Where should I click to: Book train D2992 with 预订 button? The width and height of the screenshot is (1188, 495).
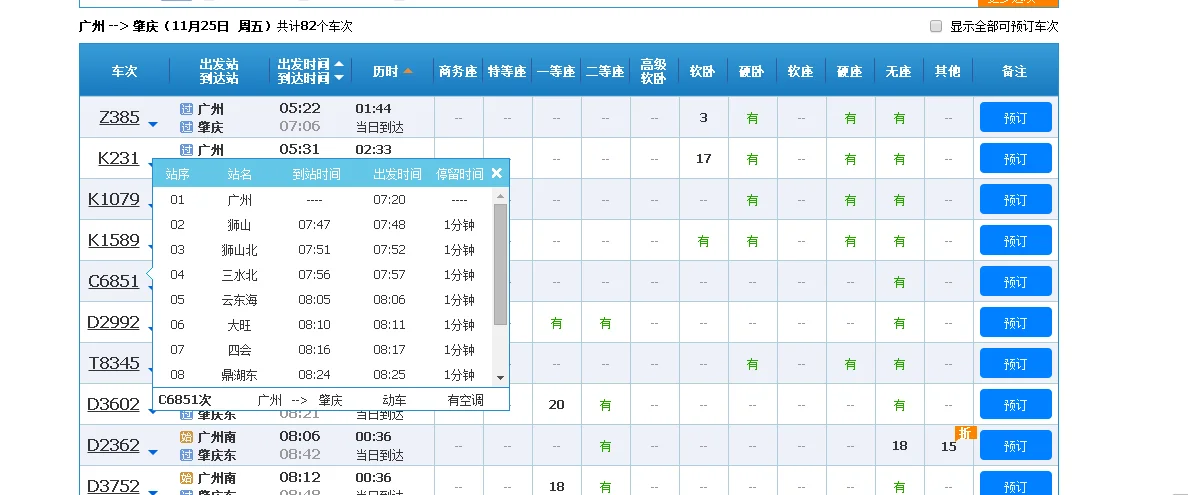(x=1015, y=322)
